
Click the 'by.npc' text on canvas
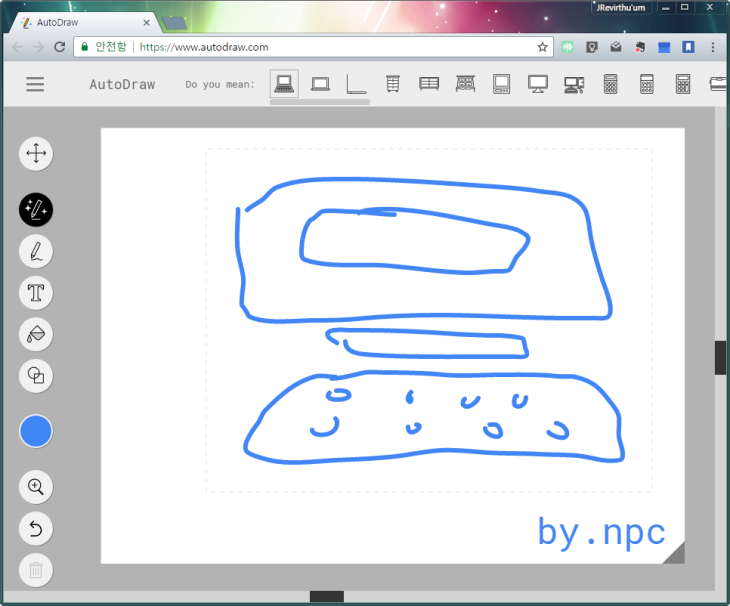601,532
